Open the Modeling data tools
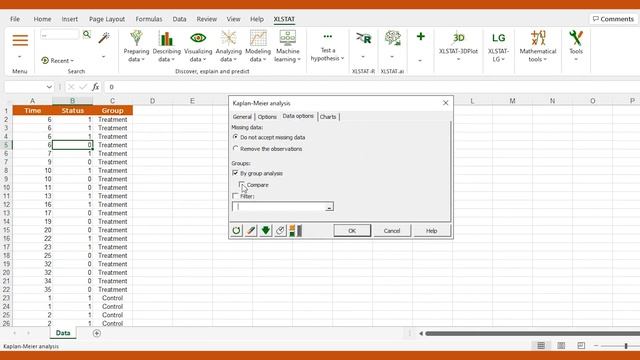640x360 pixels. tap(258, 47)
